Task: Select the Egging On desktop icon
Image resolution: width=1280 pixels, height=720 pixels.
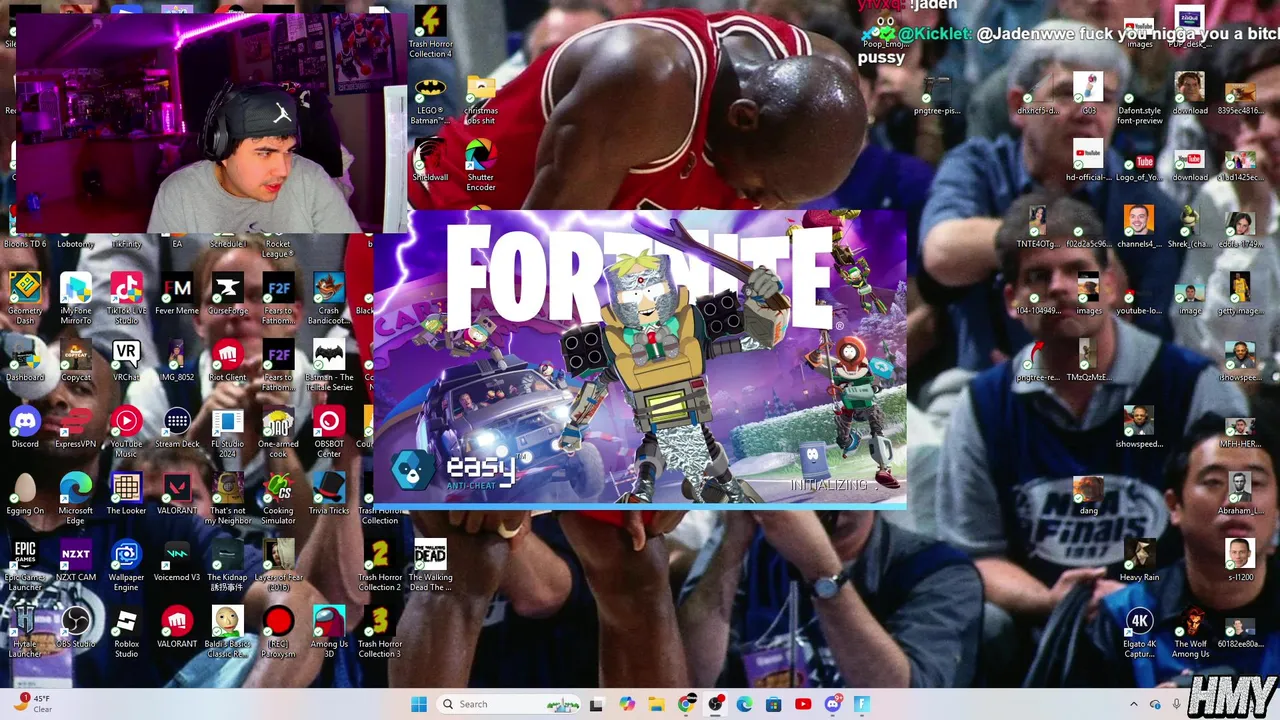Action: (25, 494)
